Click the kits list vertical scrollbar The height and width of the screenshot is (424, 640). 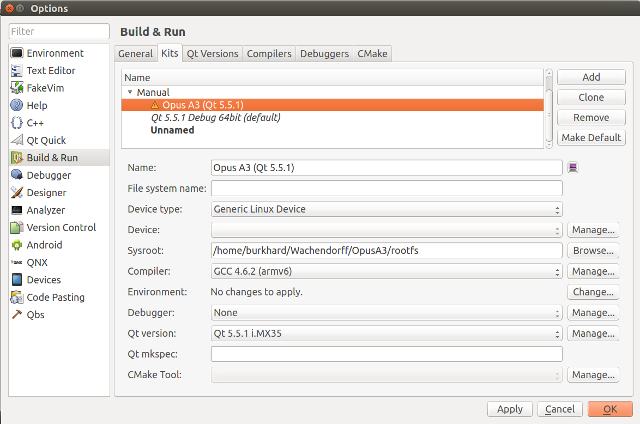pos(549,109)
